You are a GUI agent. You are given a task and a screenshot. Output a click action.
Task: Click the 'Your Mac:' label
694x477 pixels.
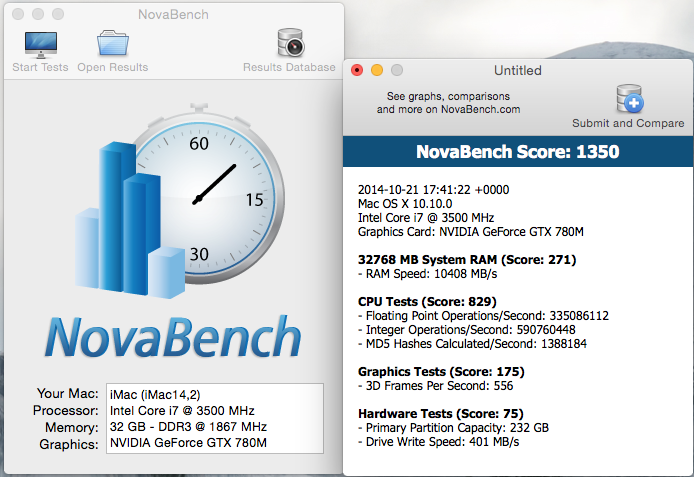[68, 393]
